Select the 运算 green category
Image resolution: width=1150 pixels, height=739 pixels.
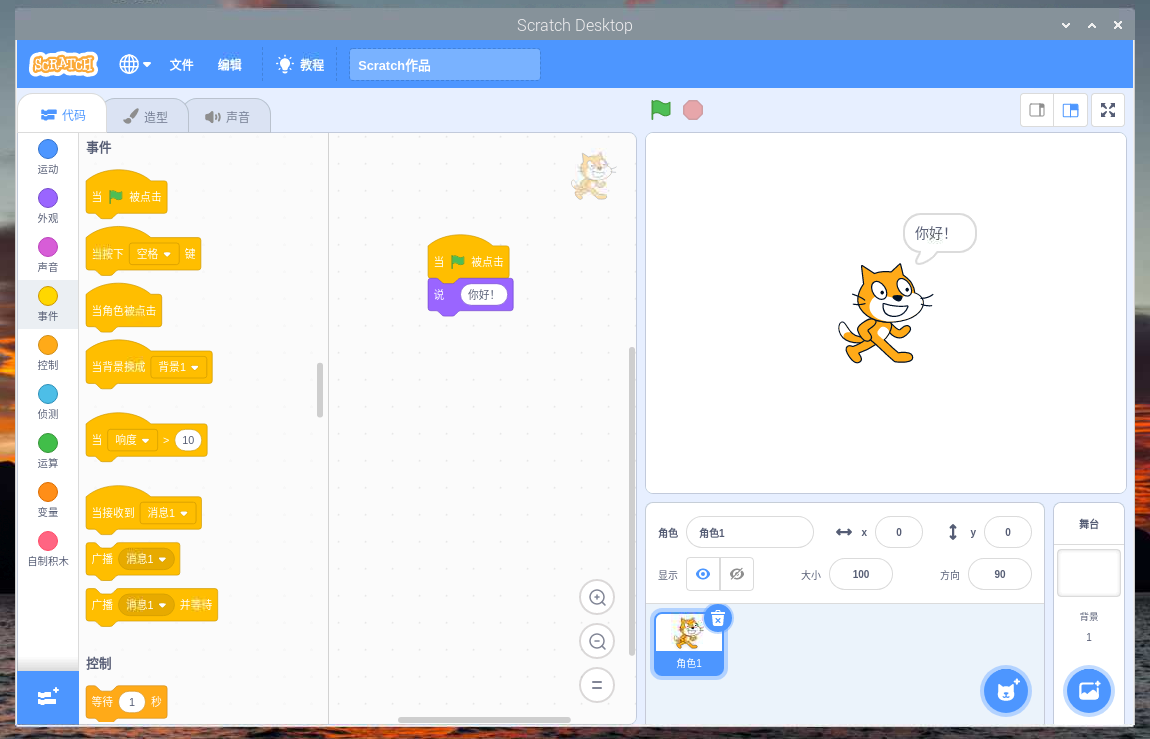(x=48, y=452)
